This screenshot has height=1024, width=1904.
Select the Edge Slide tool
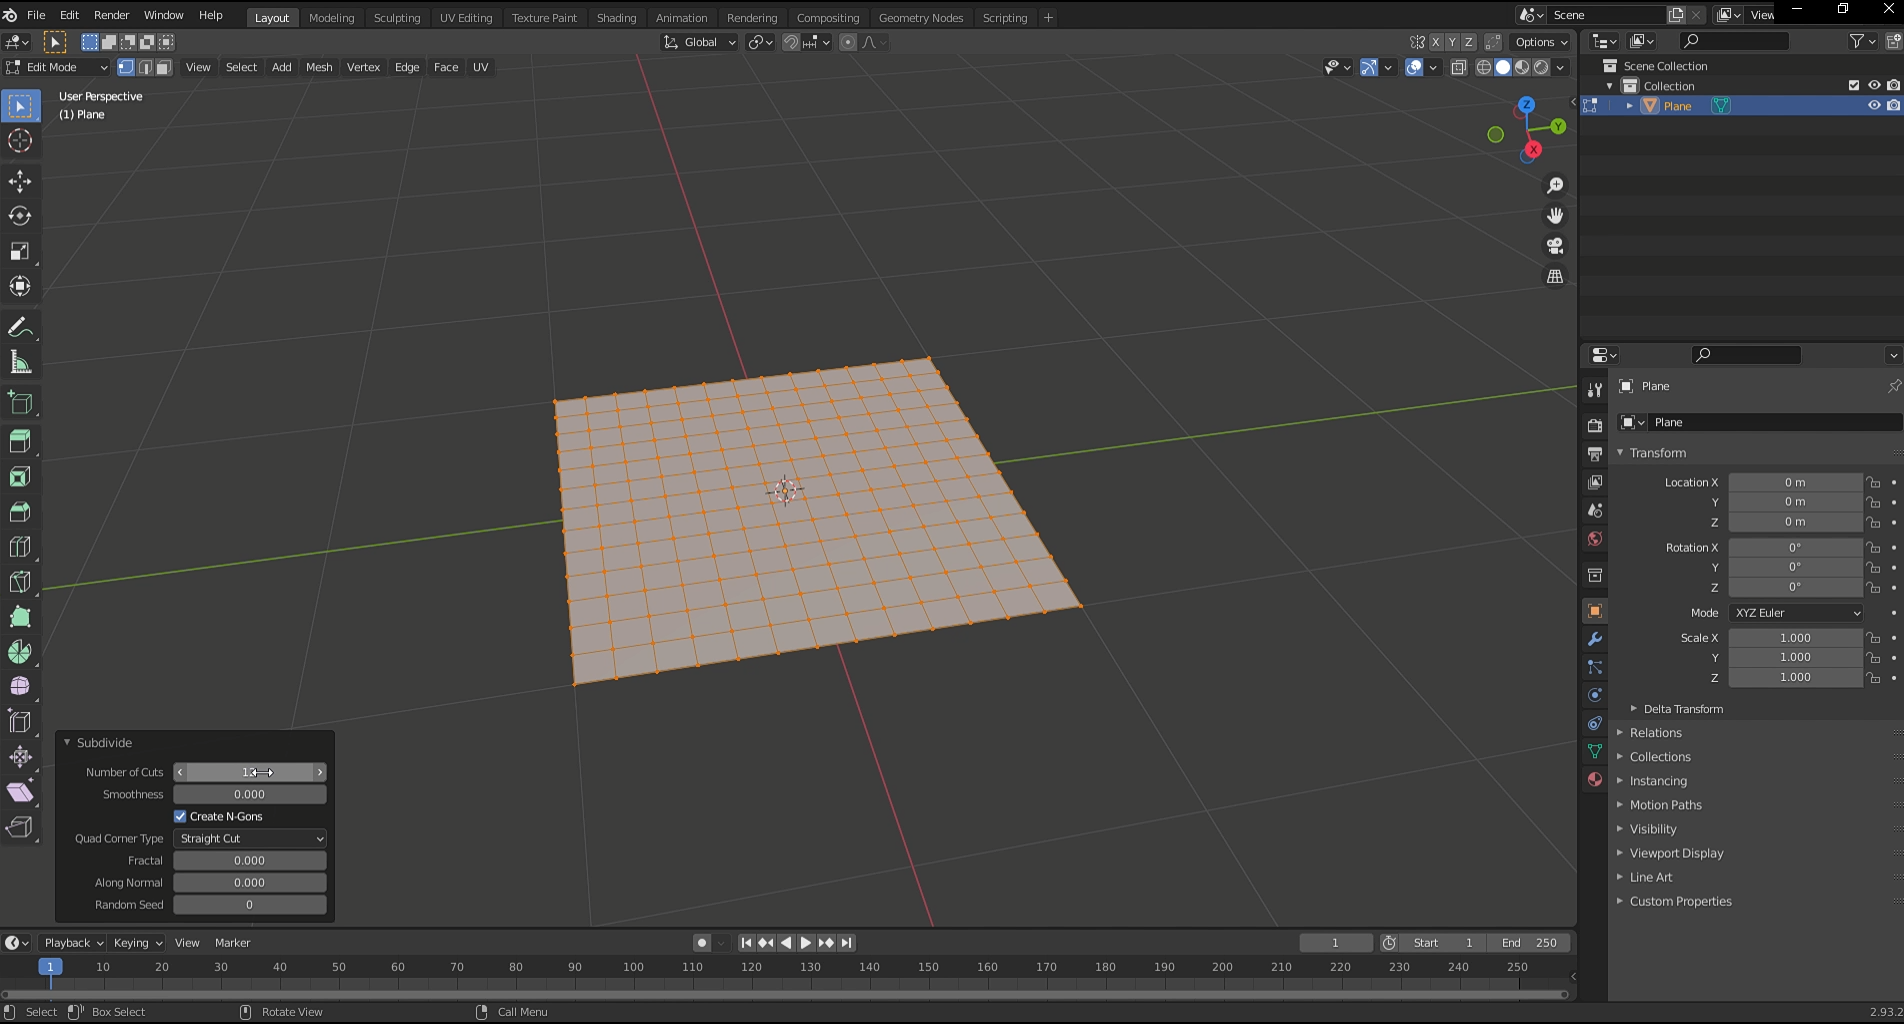20,722
